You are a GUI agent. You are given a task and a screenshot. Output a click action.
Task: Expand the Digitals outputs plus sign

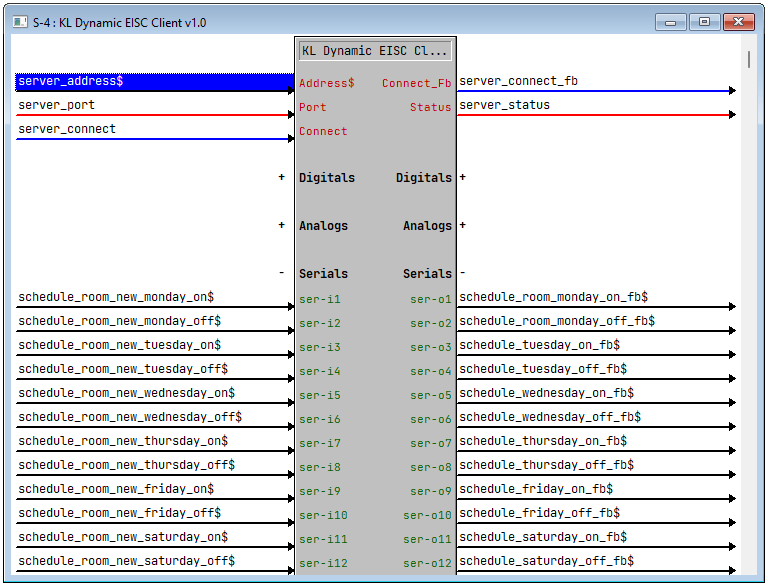[463, 177]
